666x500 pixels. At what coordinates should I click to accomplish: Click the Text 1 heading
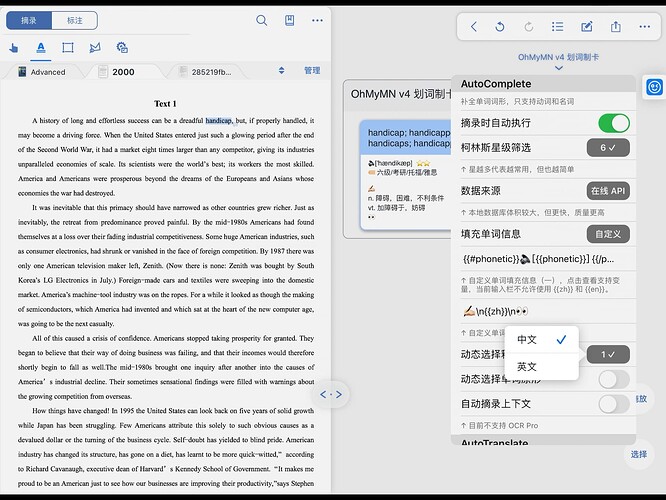point(165,104)
